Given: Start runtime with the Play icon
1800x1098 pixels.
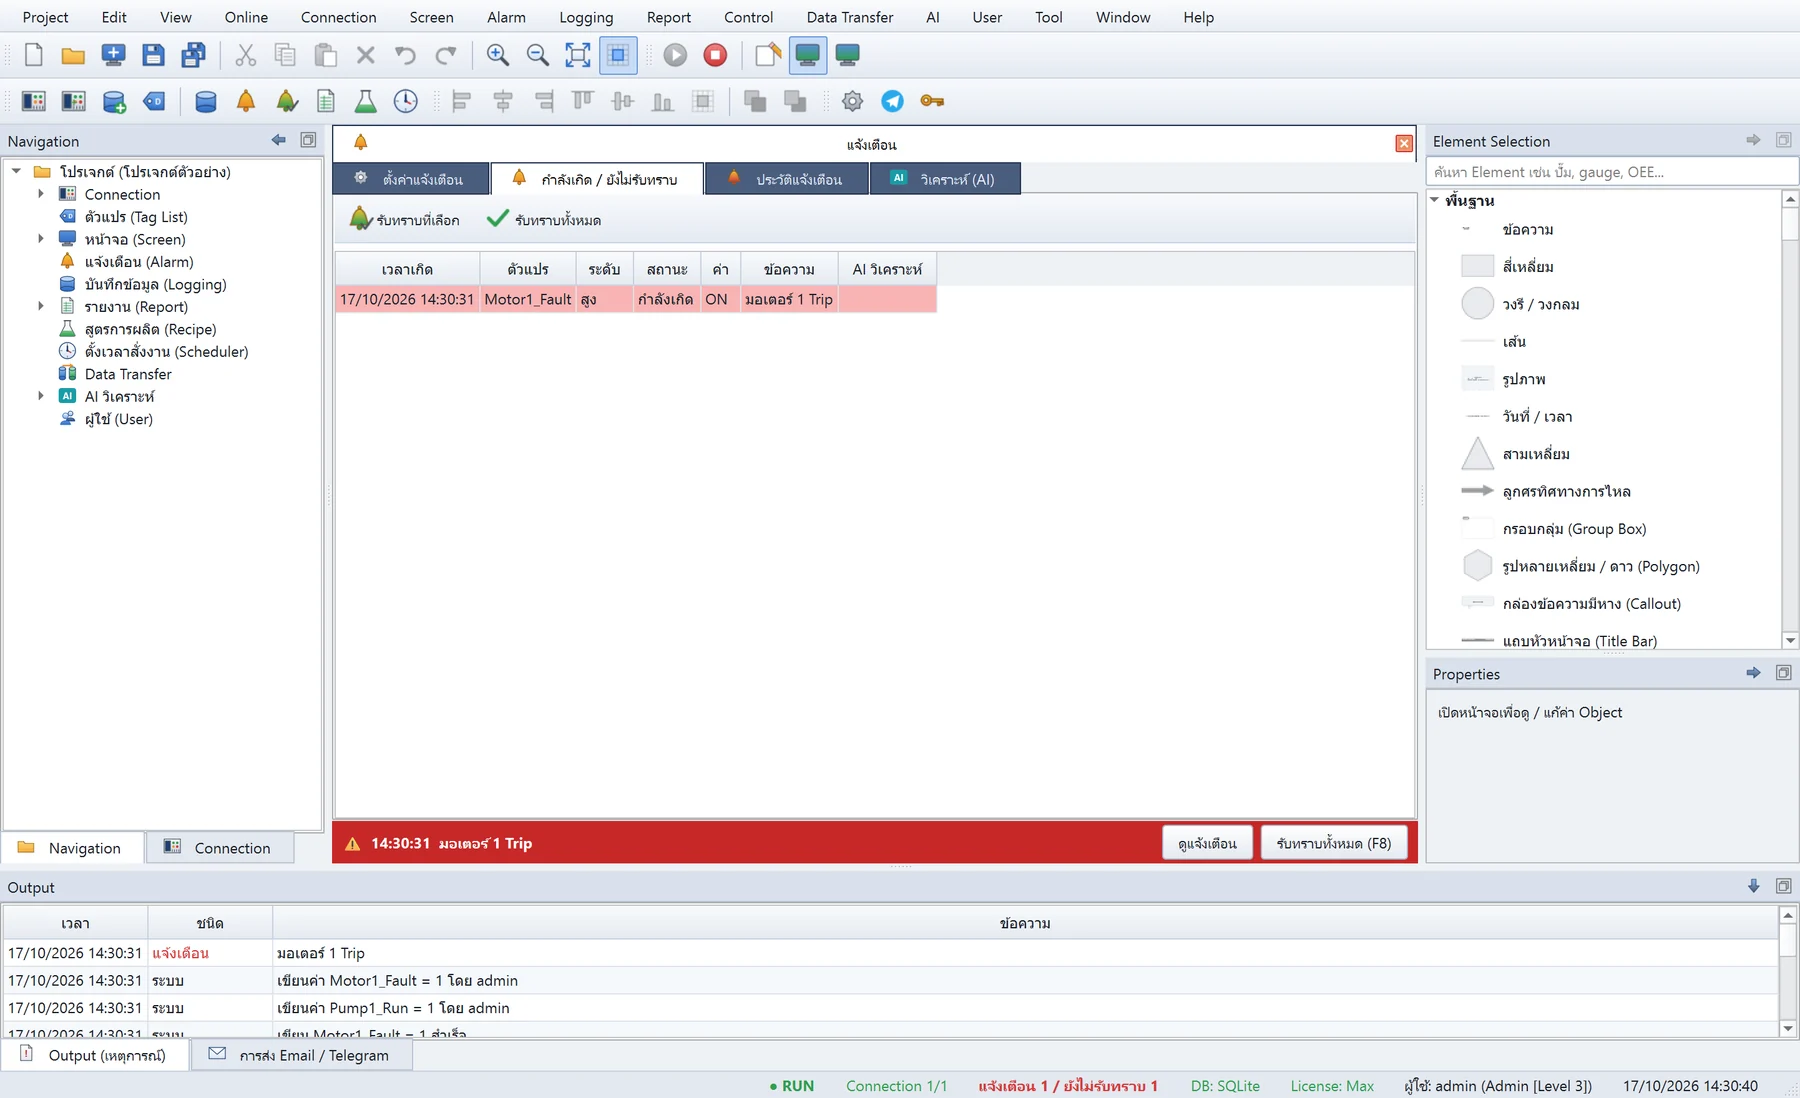Looking at the screenshot, I should click(x=675, y=55).
